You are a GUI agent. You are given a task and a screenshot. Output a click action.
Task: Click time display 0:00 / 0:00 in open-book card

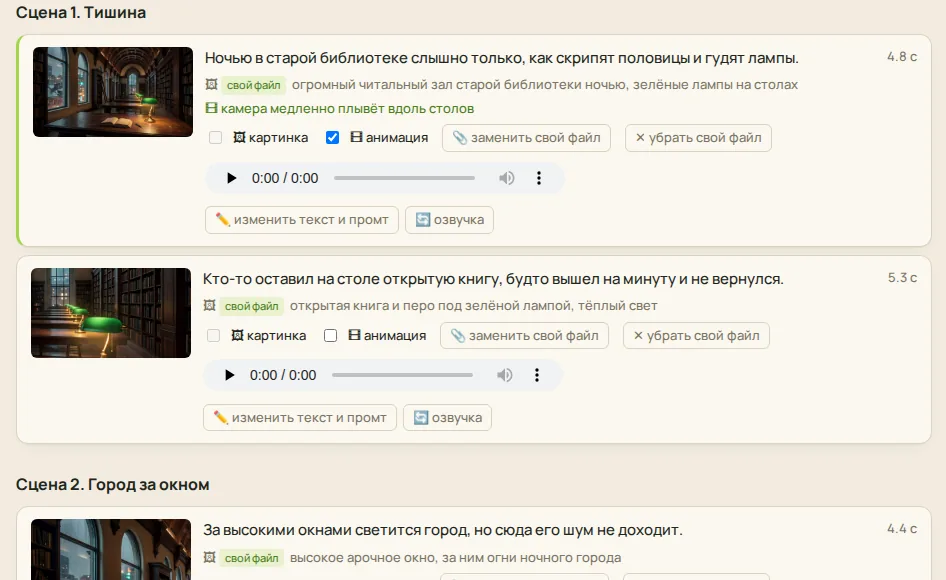coord(283,375)
